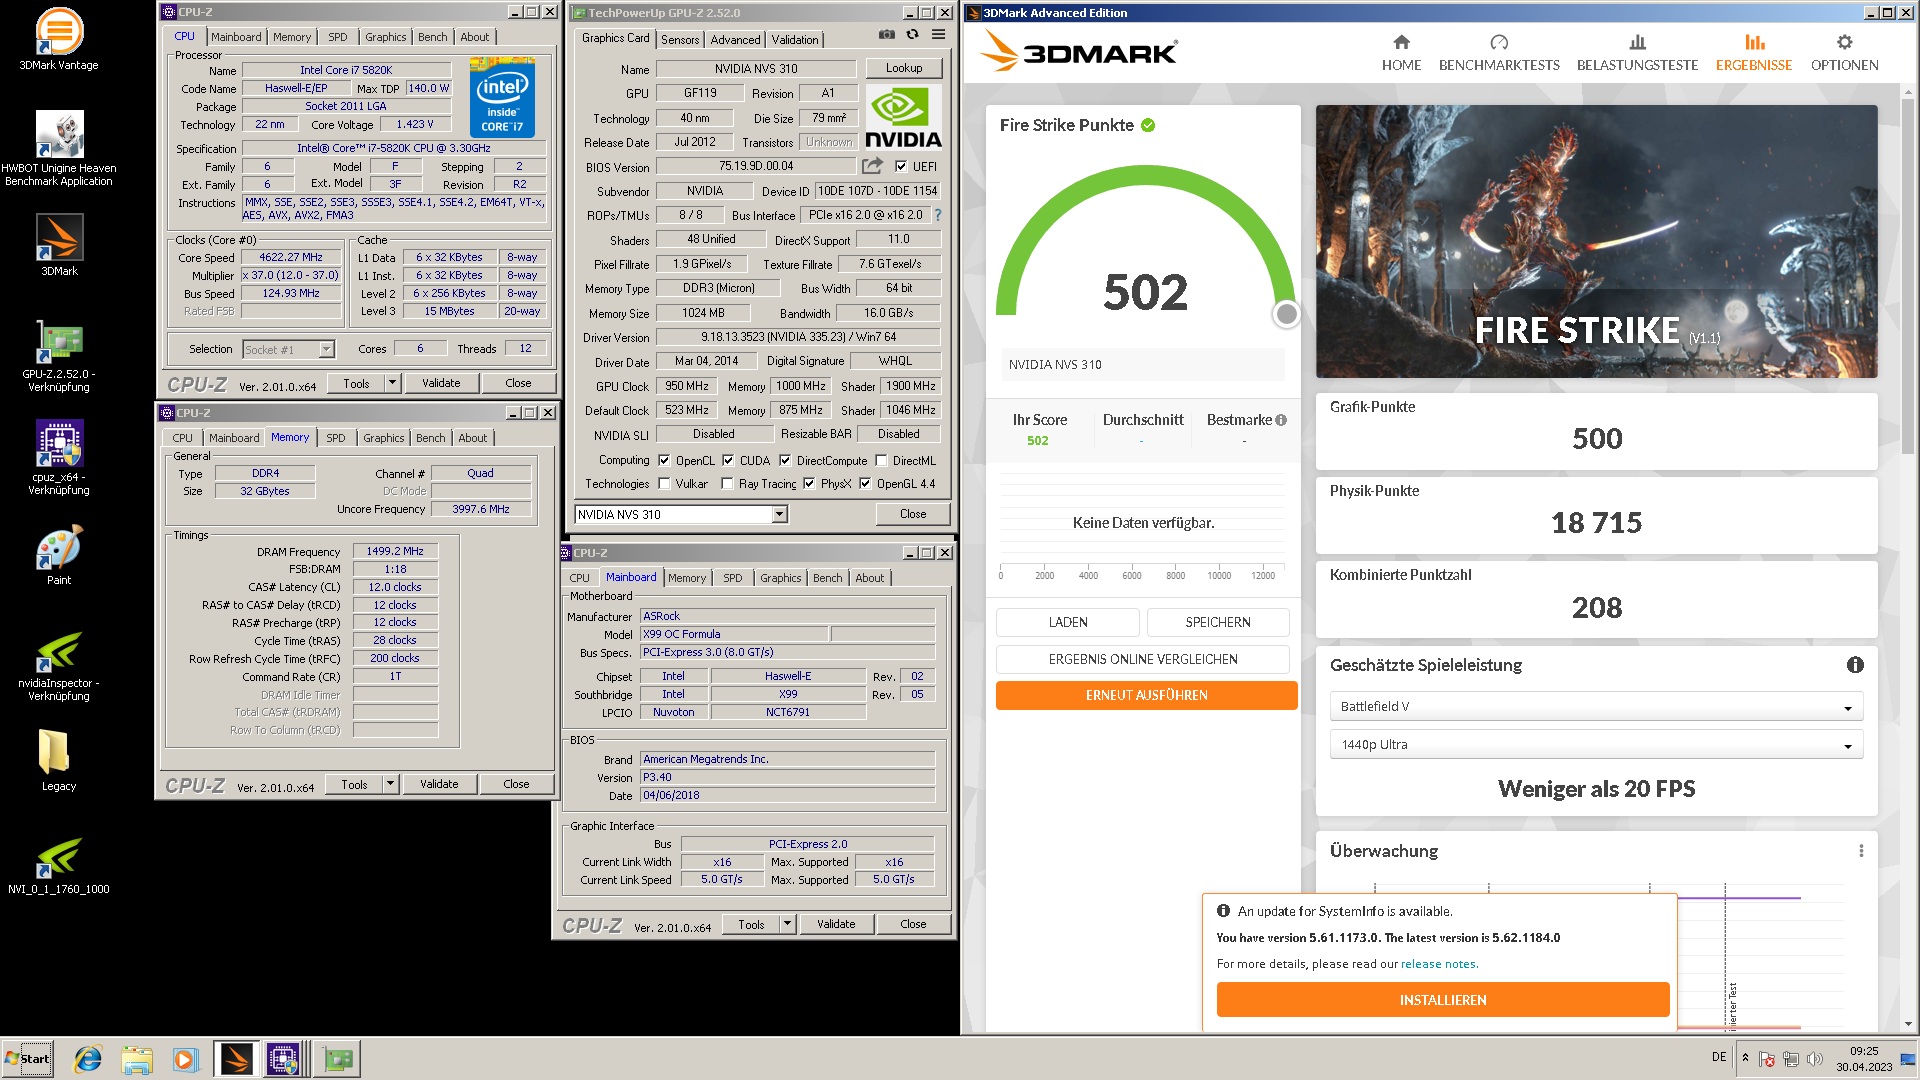The image size is (1920, 1080).
Task: Show hidden system tray icons arrow
Action: coord(1745,1058)
